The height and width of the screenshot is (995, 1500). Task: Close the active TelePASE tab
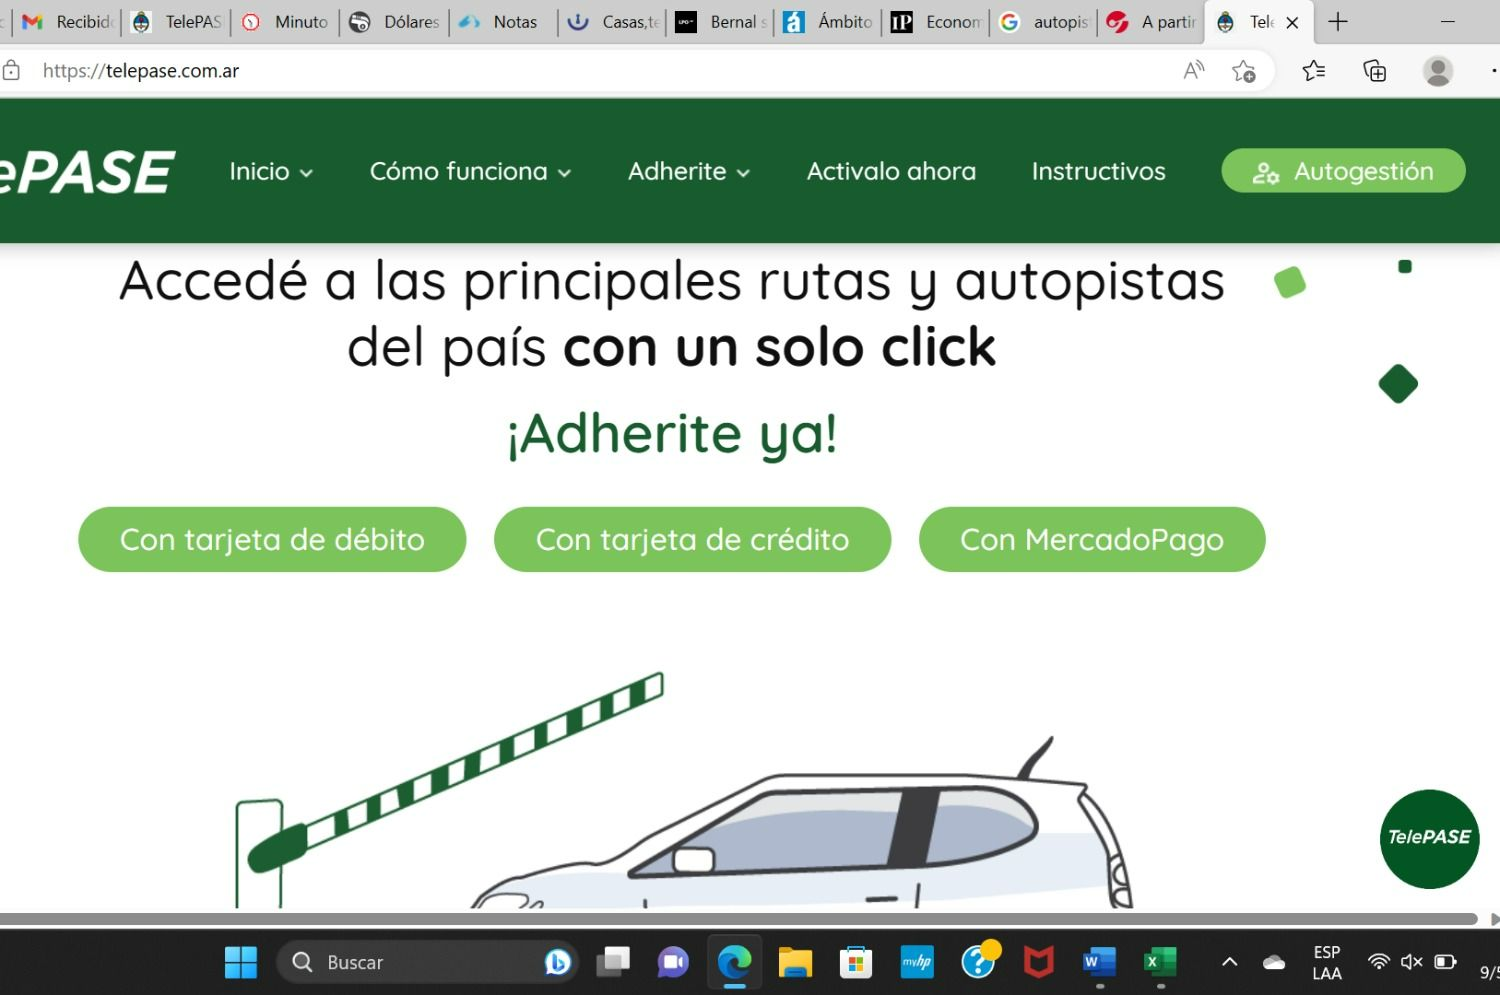tap(1292, 22)
